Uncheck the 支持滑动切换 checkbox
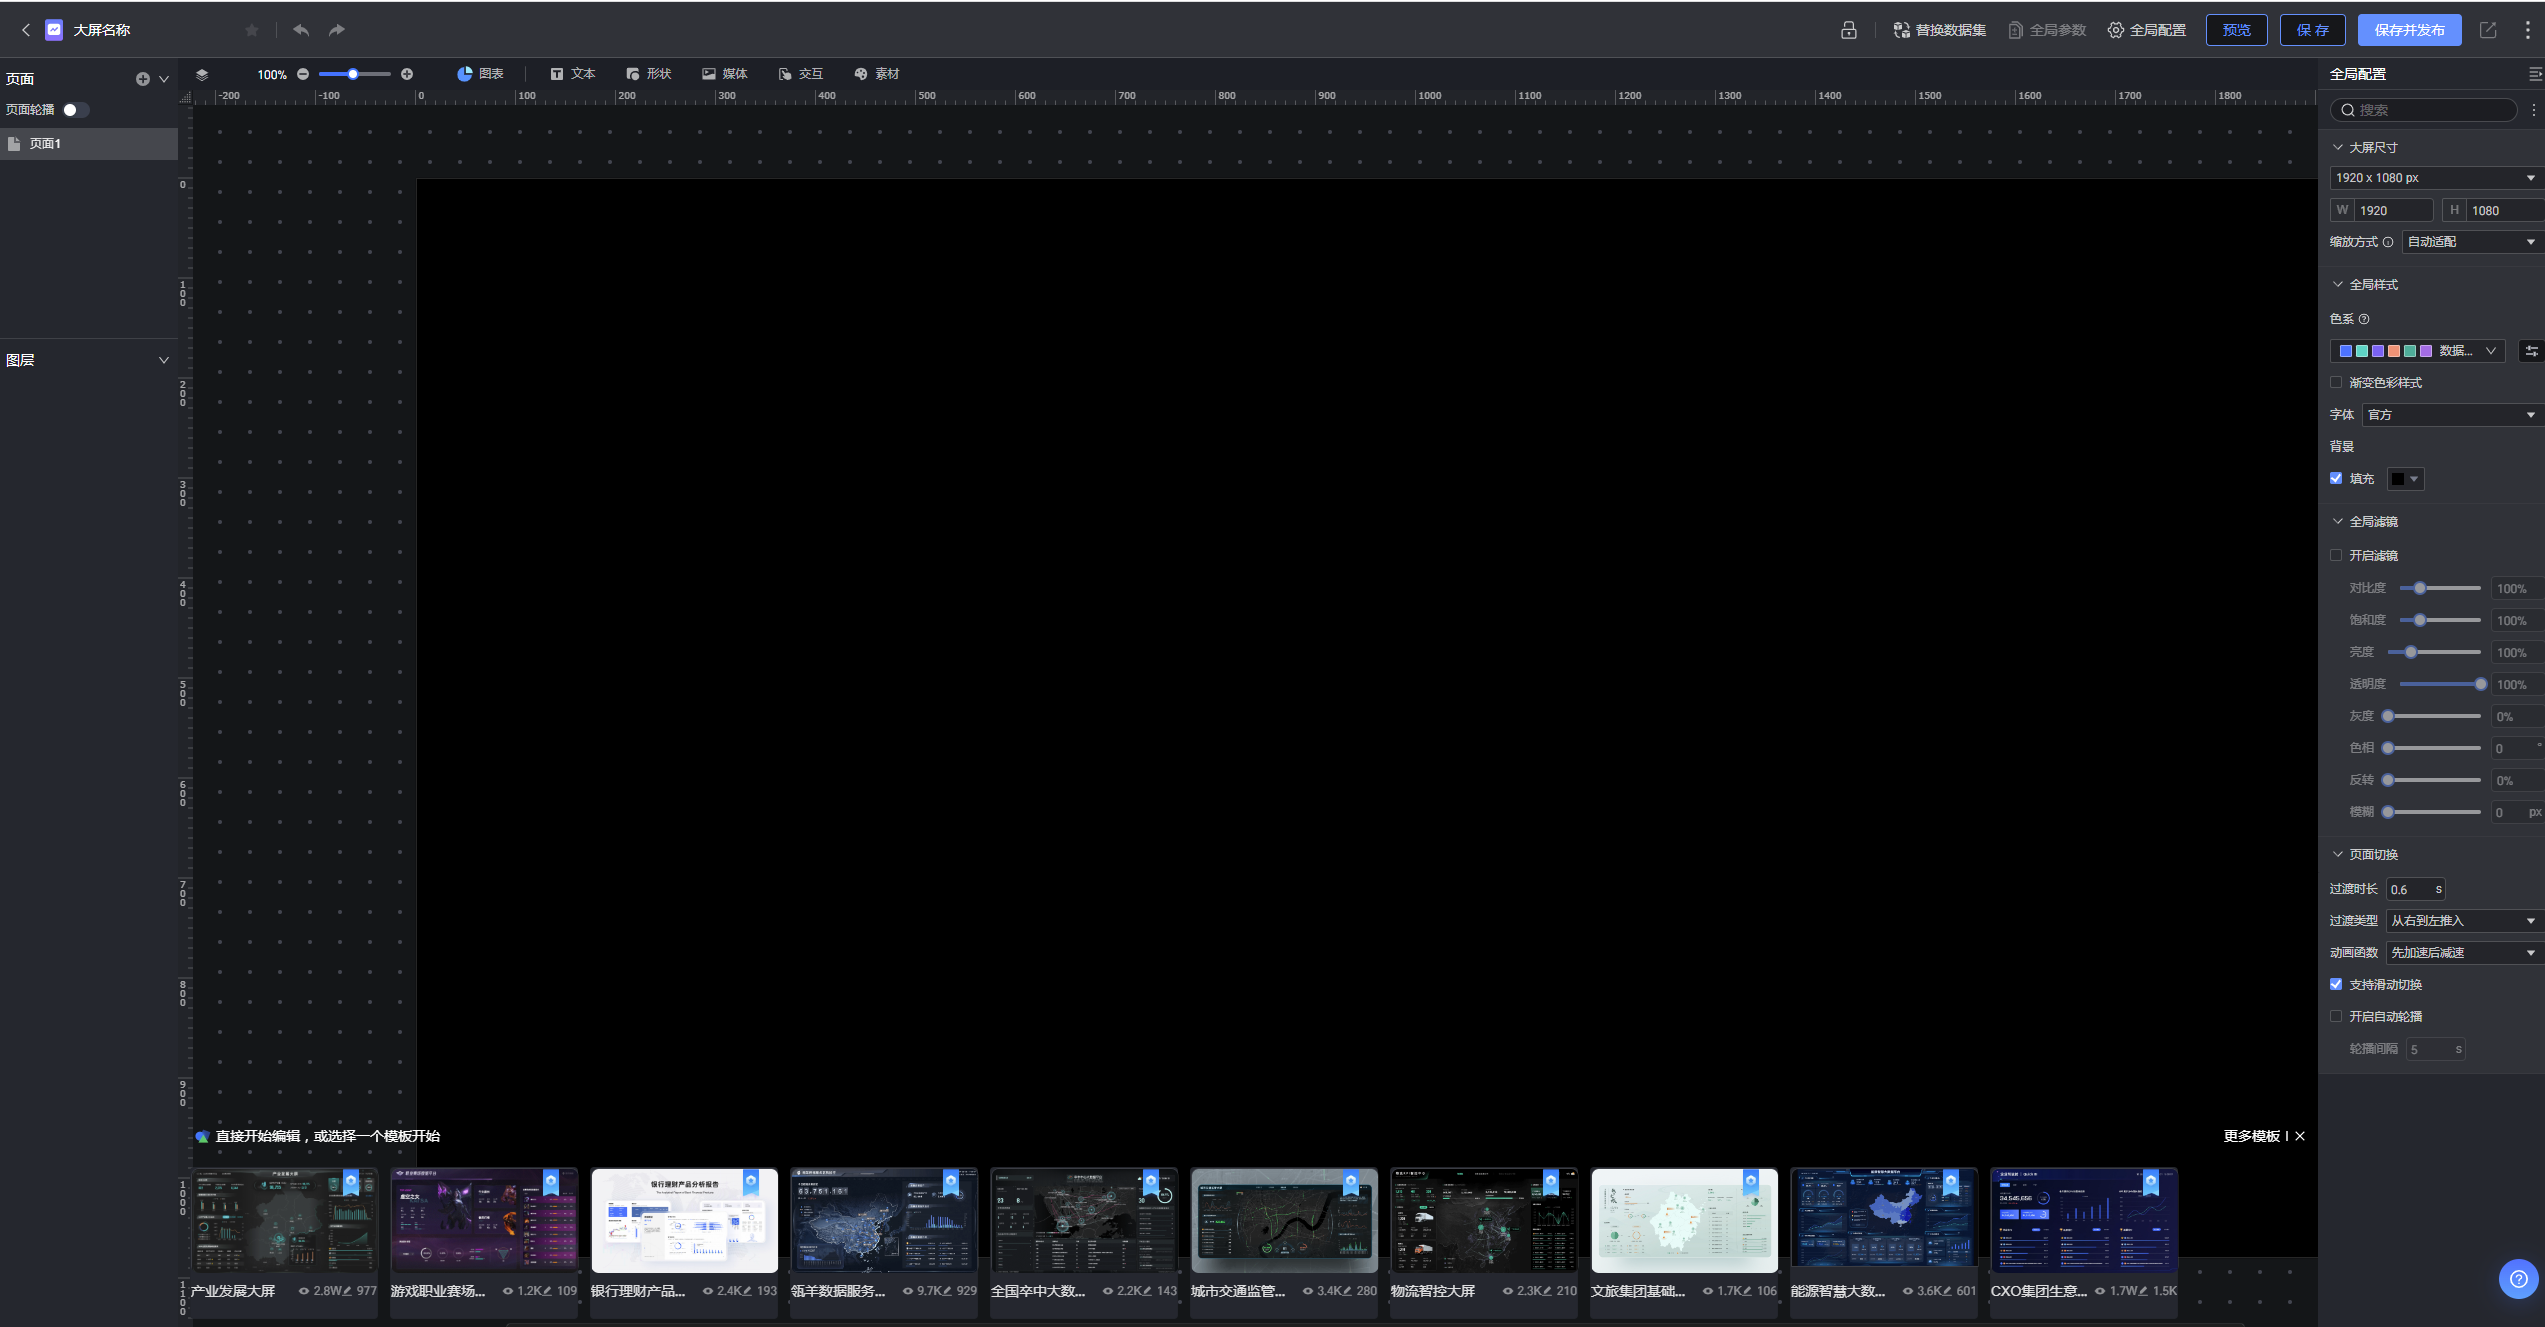This screenshot has height=1327, width=2545. pyautogui.click(x=2336, y=984)
